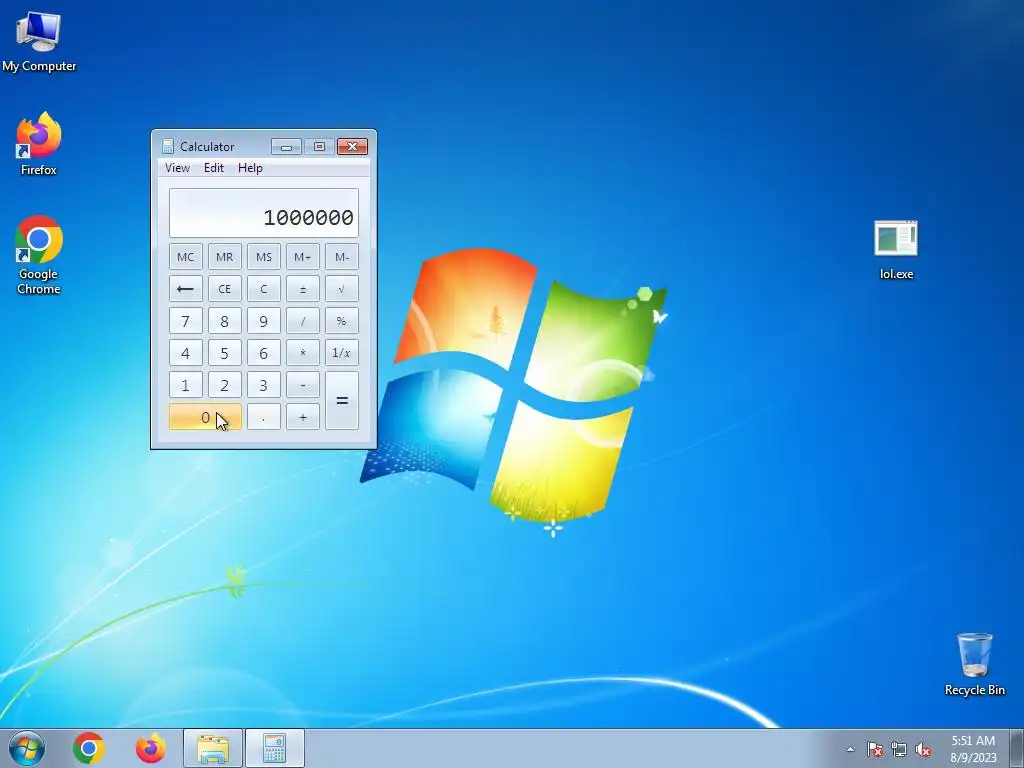Click the calculator display showing 1000000
This screenshot has height=768, width=1024.
(x=264, y=213)
